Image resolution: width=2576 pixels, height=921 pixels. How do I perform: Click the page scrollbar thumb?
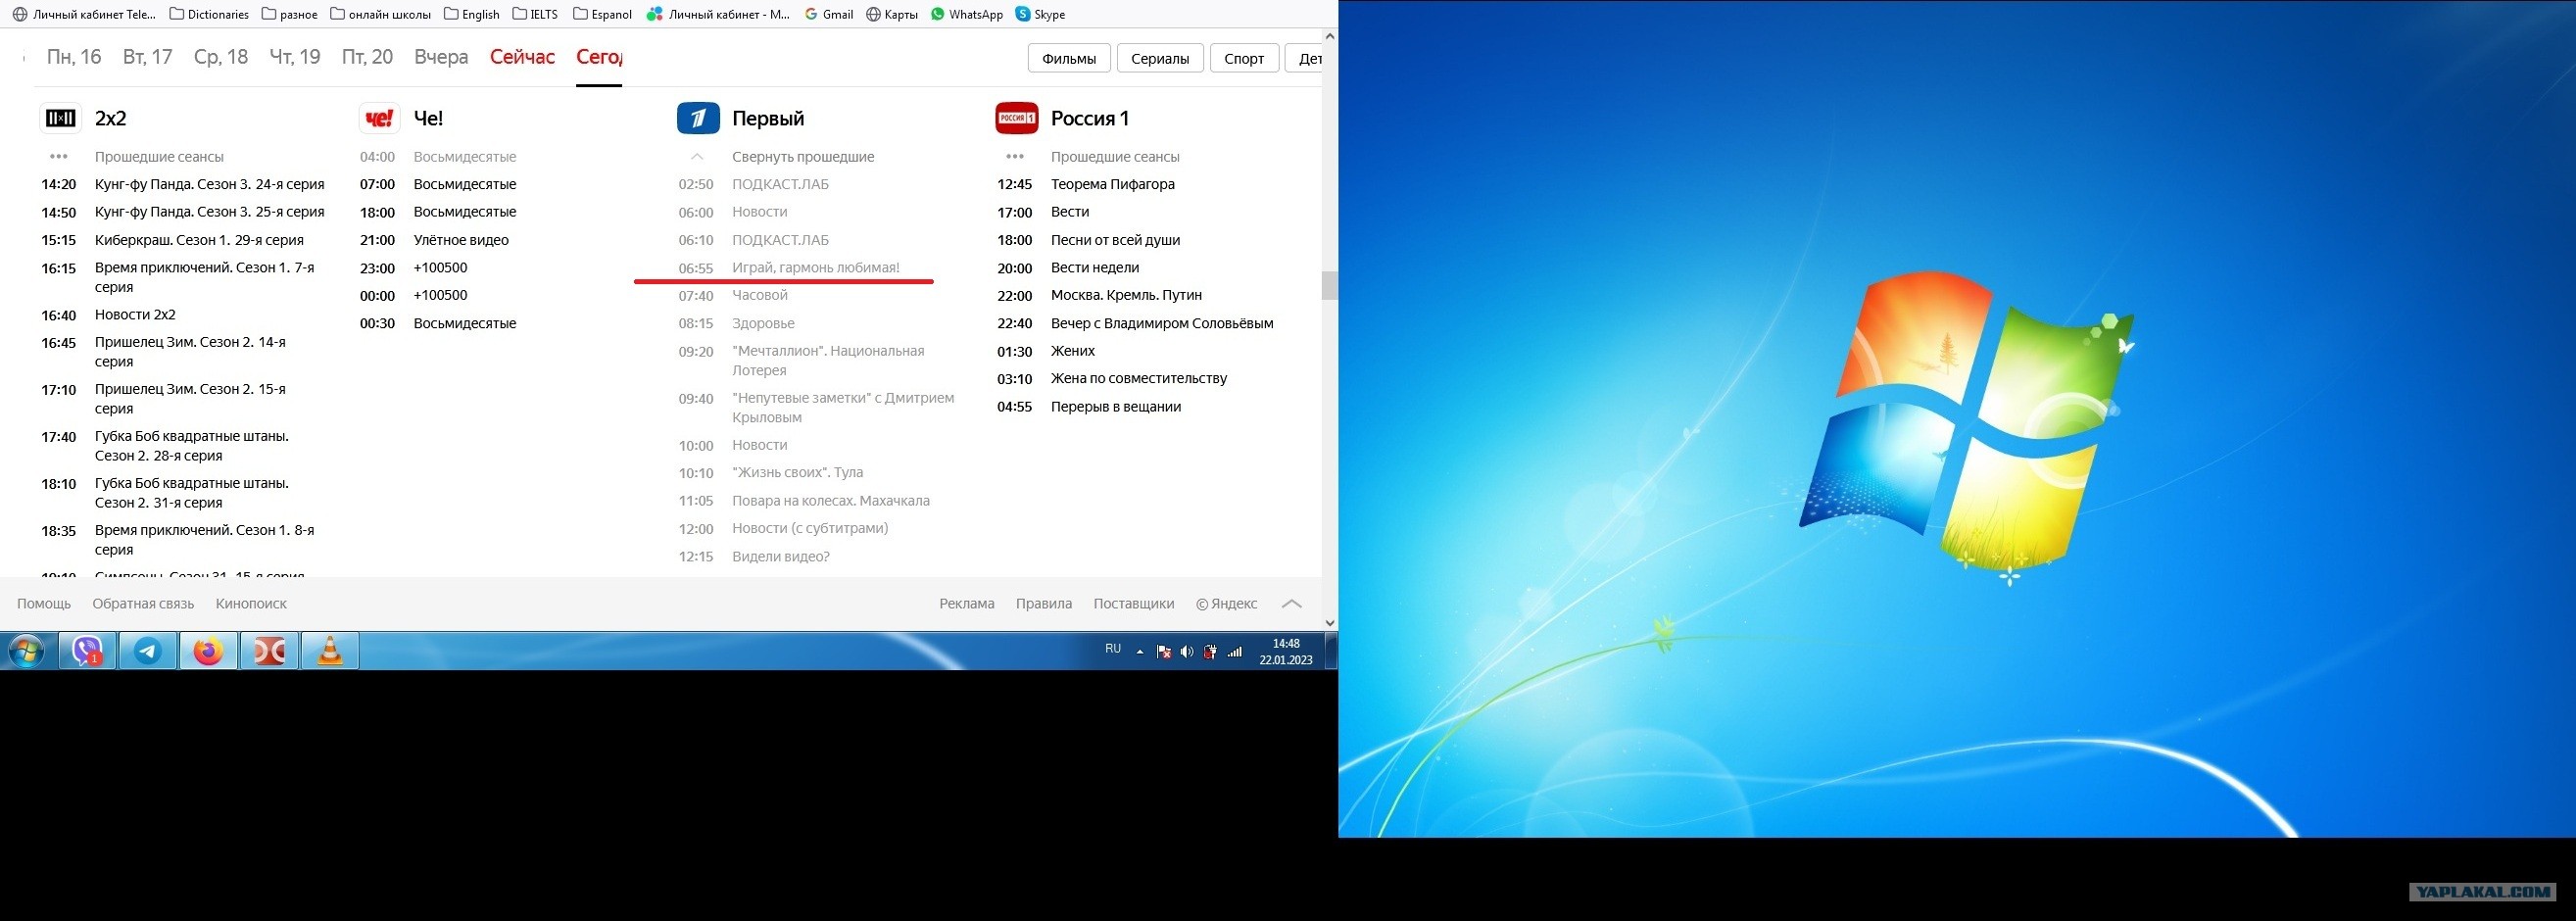(1330, 285)
